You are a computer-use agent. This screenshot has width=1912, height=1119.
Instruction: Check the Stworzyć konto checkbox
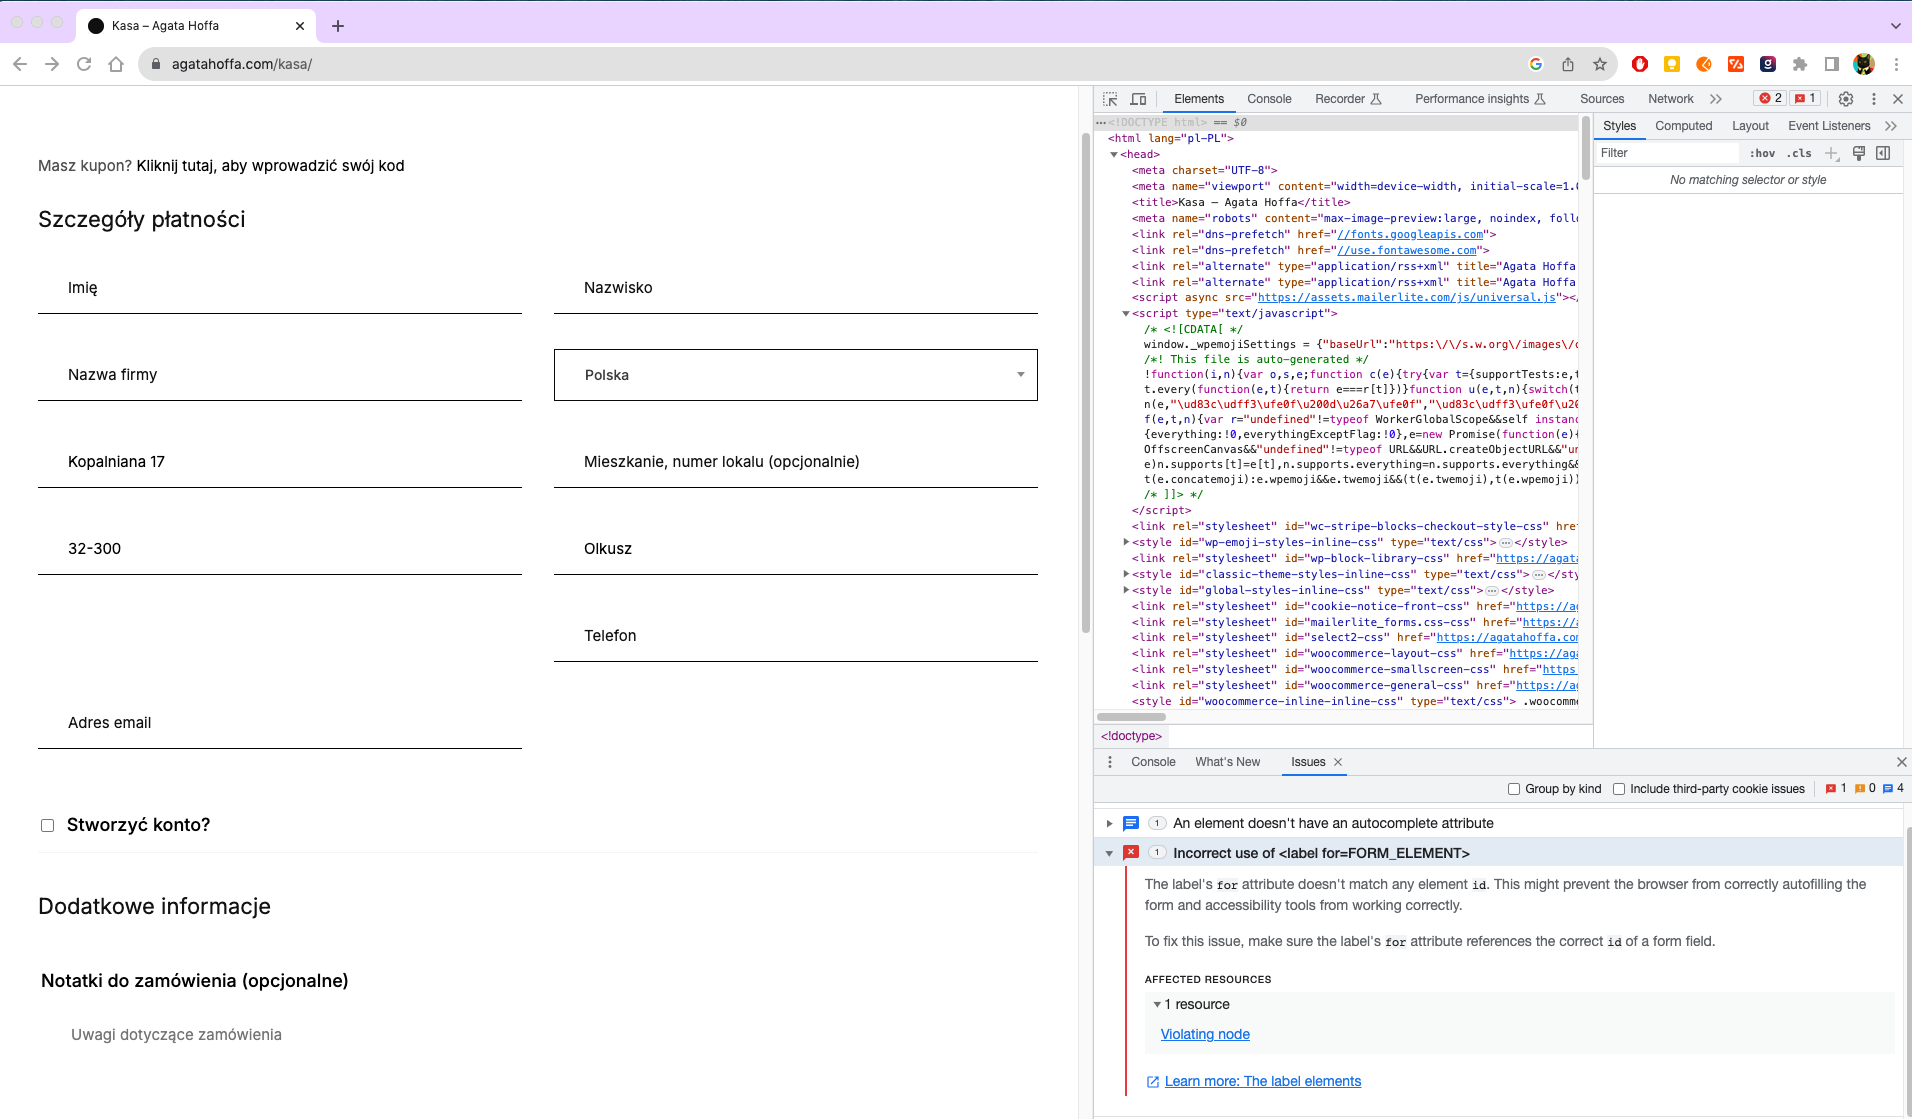(x=47, y=825)
